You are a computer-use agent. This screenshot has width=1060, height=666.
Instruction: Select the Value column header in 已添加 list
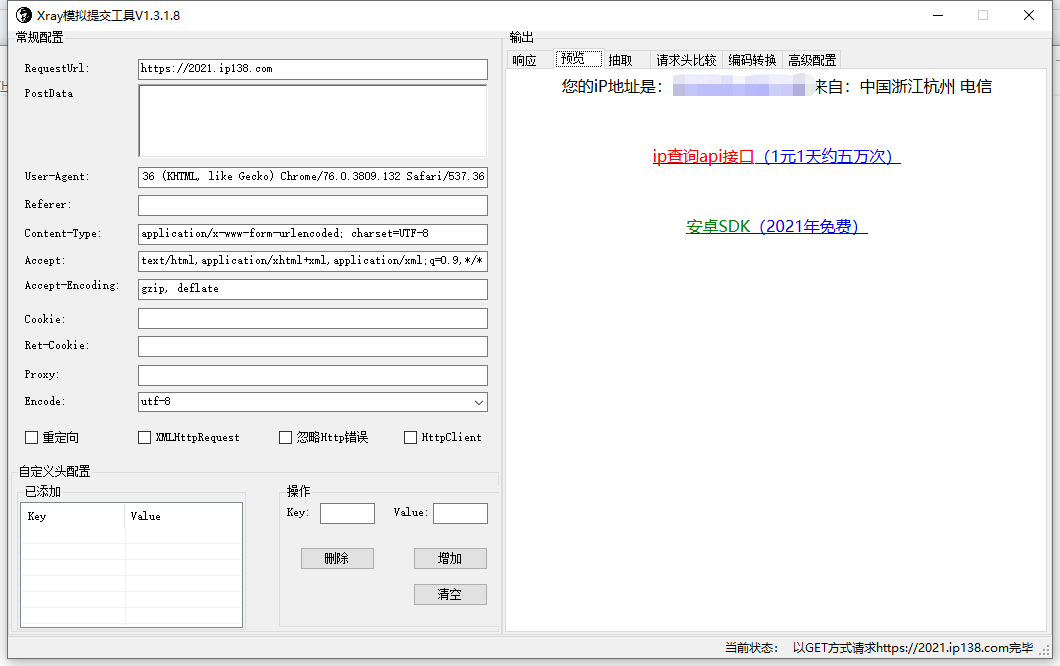(x=183, y=516)
